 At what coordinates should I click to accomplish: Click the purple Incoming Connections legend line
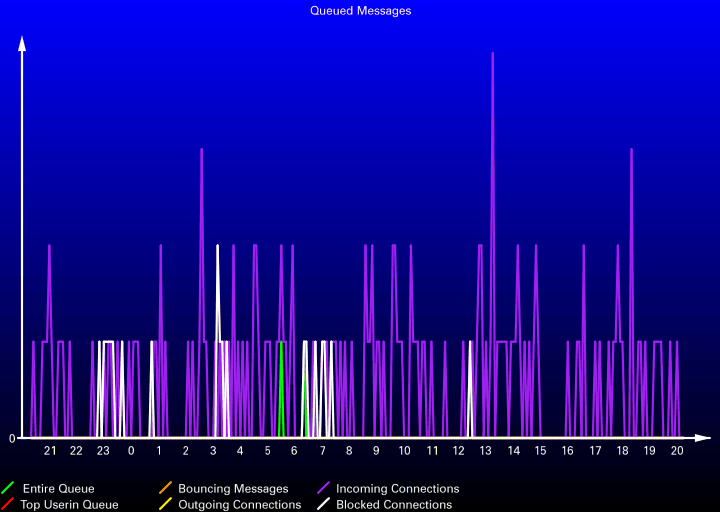click(x=323, y=489)
